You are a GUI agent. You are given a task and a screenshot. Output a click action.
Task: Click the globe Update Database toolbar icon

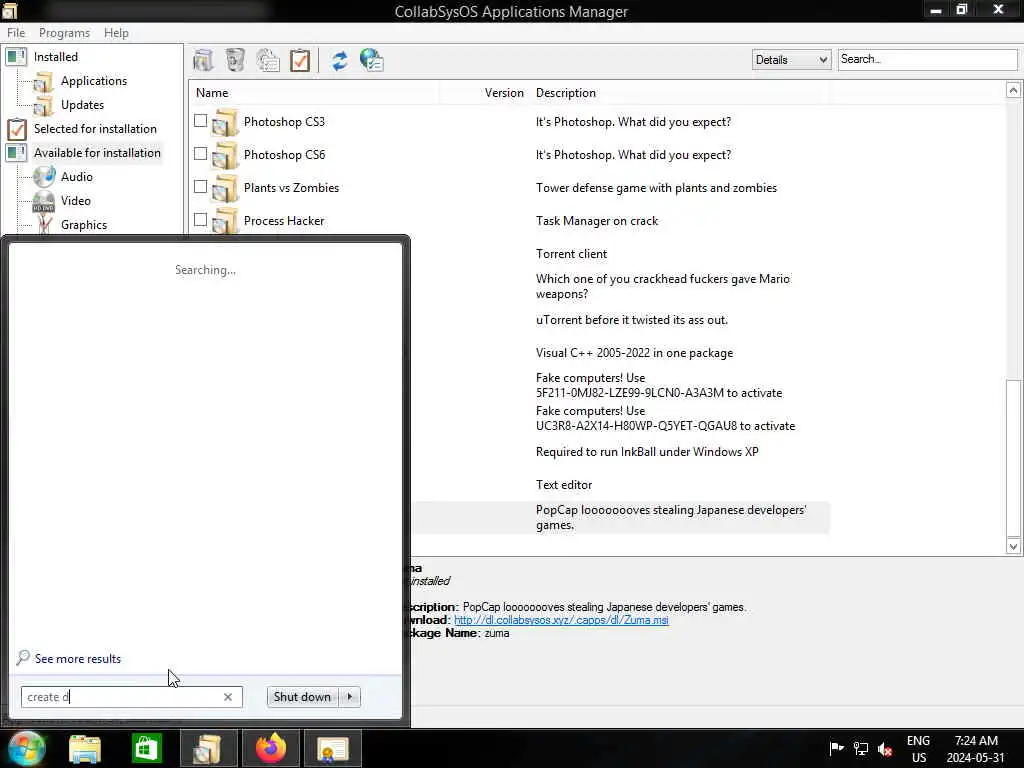click(372, 60)
